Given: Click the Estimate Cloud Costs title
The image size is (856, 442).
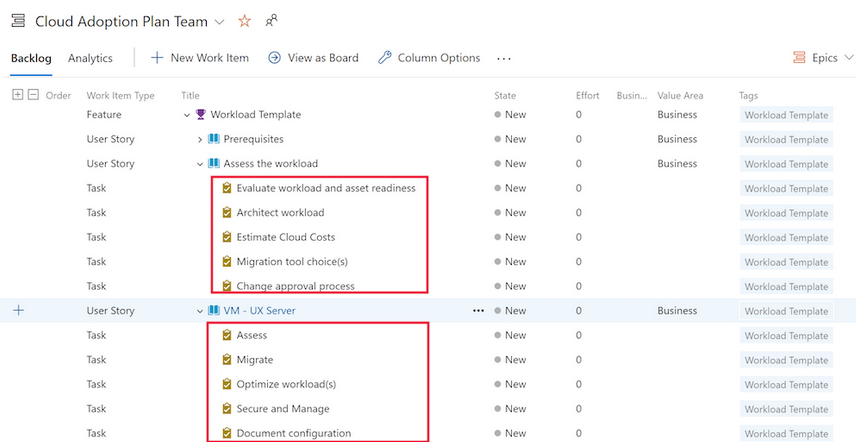Looking at the screenshot, I should click(x=286, y=237).
